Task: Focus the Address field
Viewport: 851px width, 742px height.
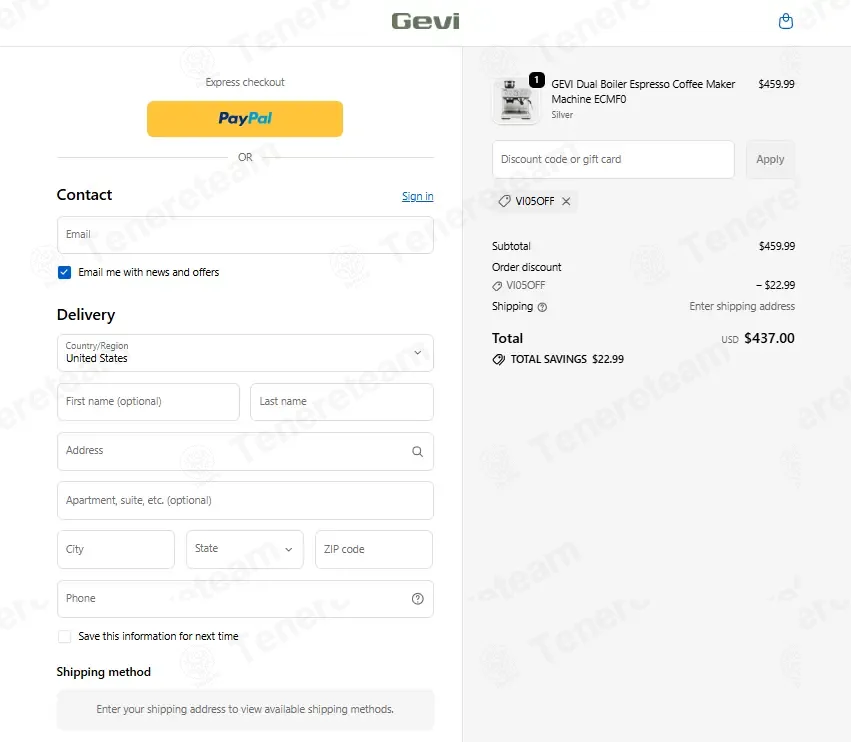Action: point(245,451)
